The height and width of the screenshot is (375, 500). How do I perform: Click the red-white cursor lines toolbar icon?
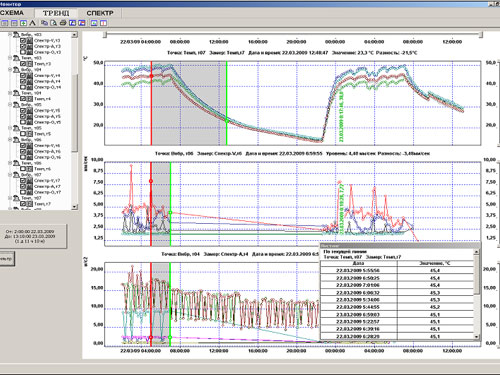(104, 23)
